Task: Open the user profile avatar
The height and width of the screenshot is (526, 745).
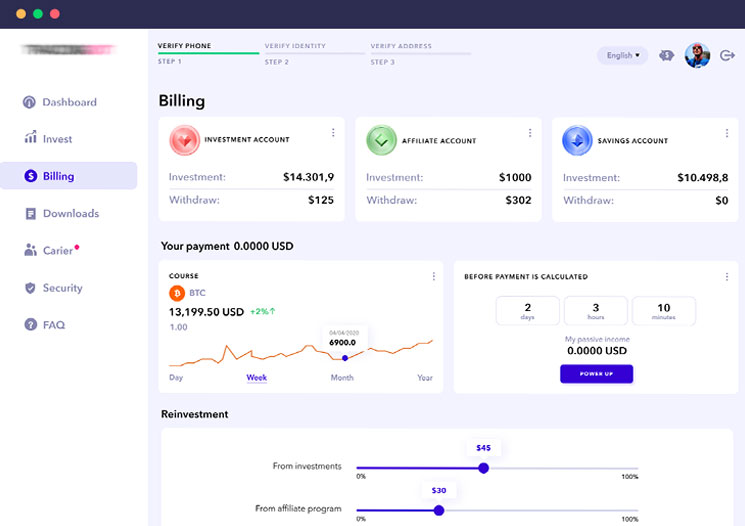Action: click(x=697, y=56)
